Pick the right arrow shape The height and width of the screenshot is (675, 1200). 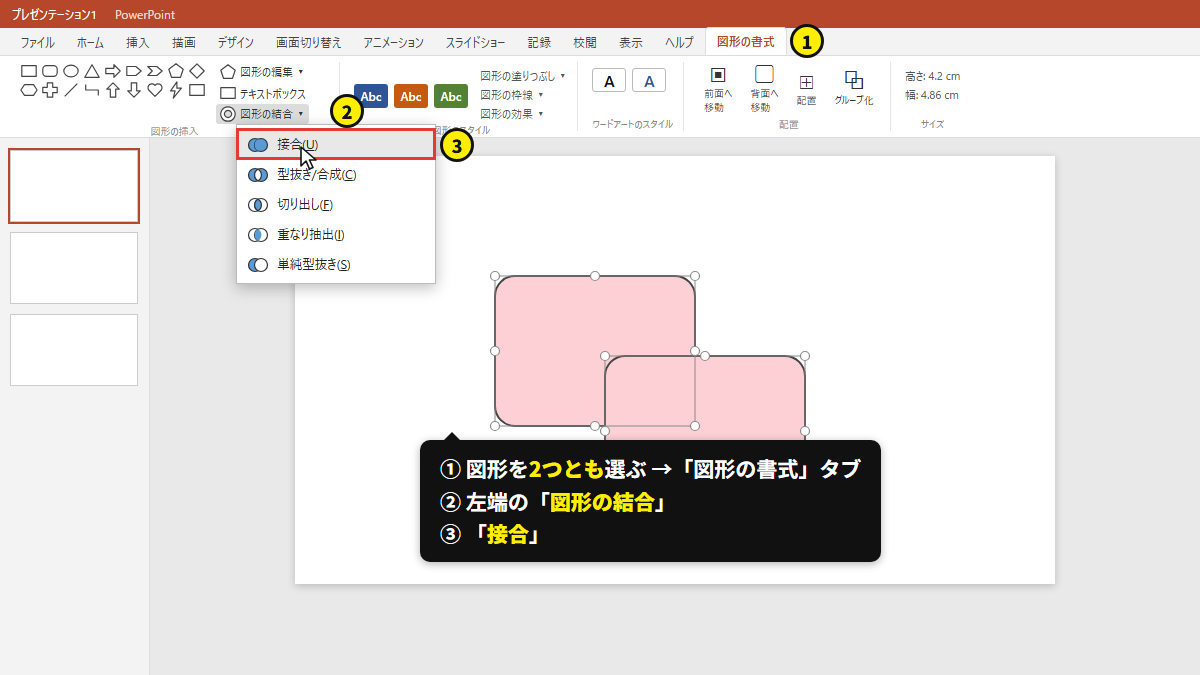[113, 71]
